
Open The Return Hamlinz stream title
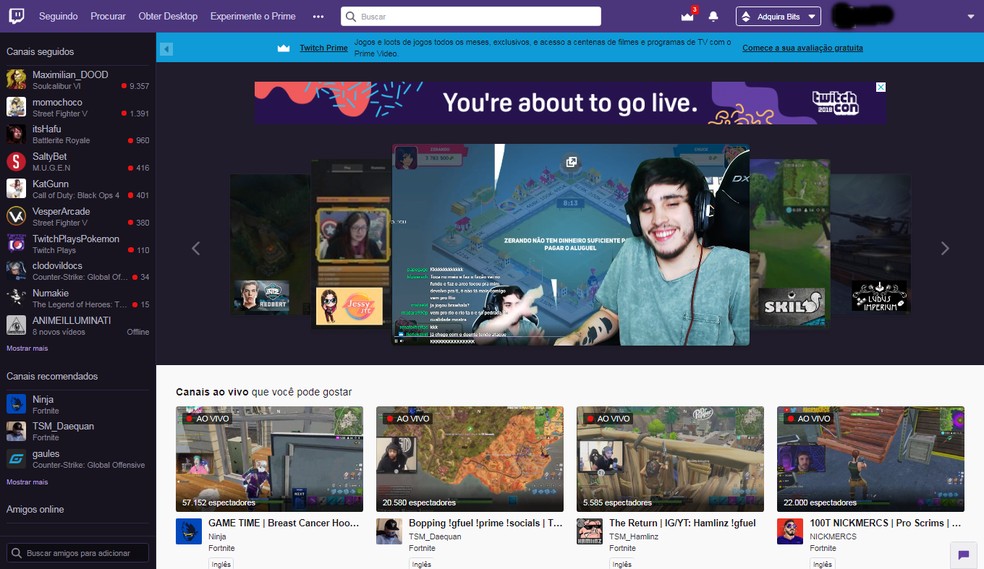[x=682, y=523]
